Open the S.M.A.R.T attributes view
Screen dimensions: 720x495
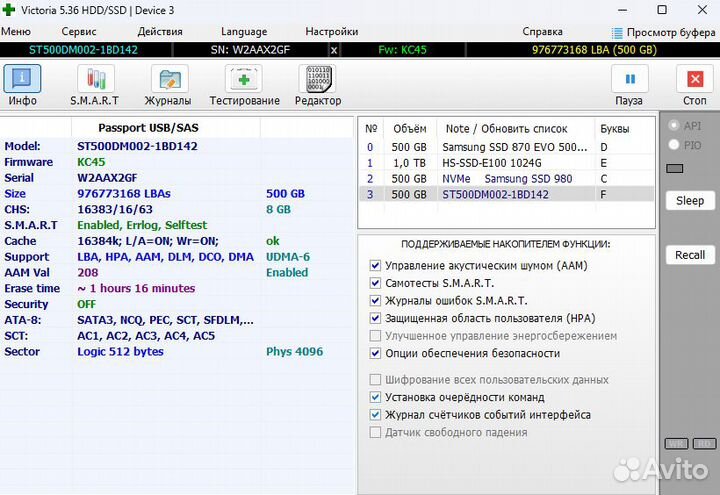(95, 85)
